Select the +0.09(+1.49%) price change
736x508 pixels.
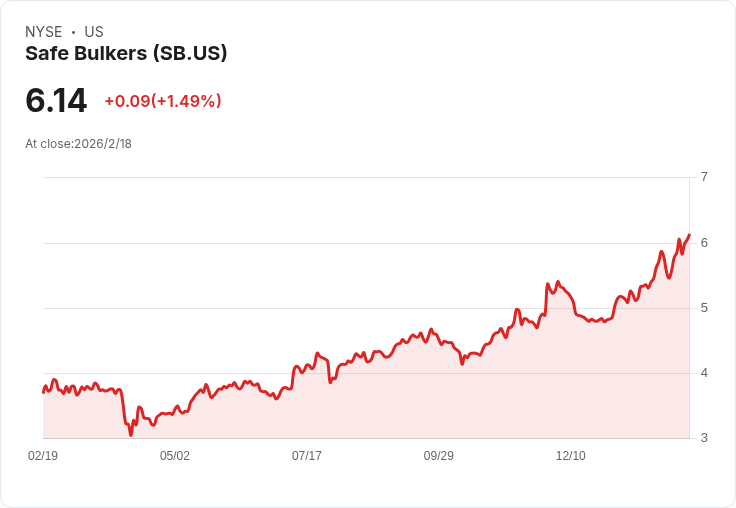(x=163, y=101)
